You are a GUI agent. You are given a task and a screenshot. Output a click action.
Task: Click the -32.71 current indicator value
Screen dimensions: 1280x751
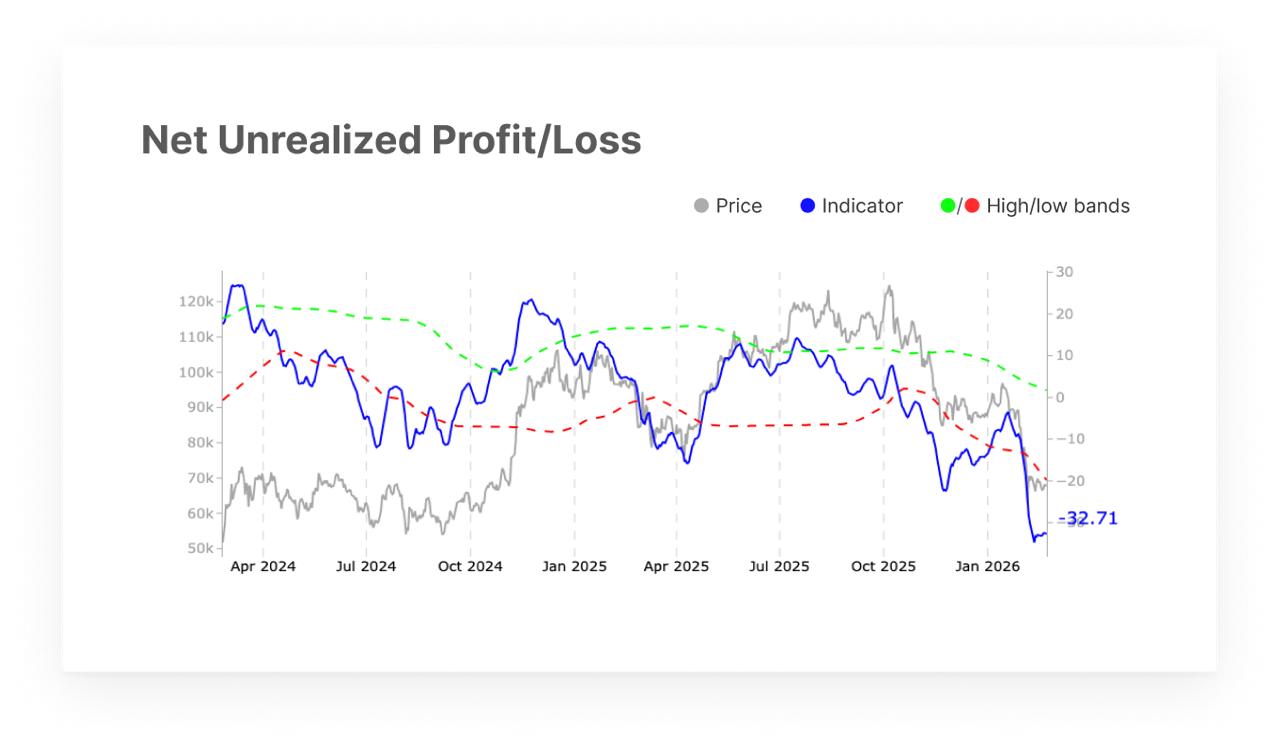pyautogui.click(x=1088, y=518)
